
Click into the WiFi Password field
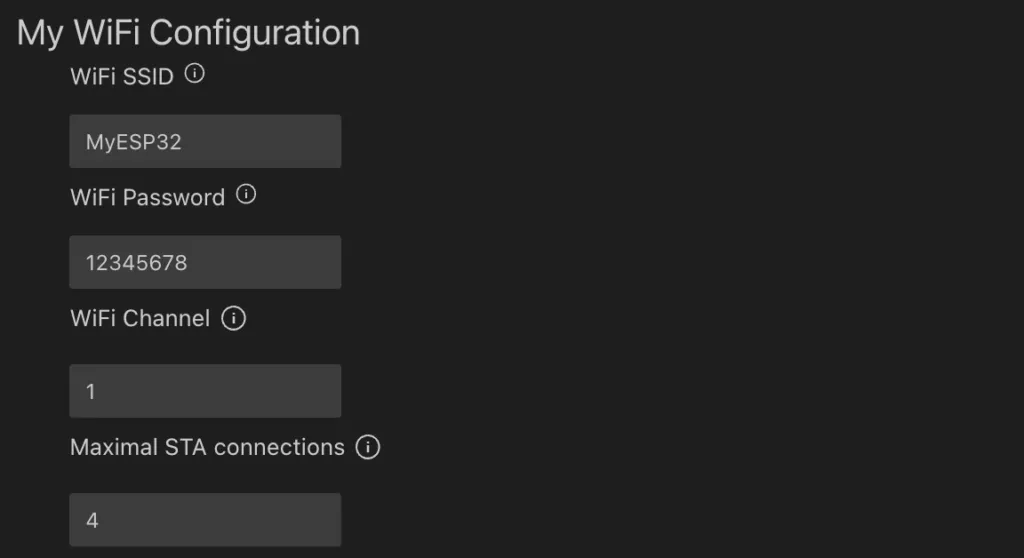(x=205, y=262)
